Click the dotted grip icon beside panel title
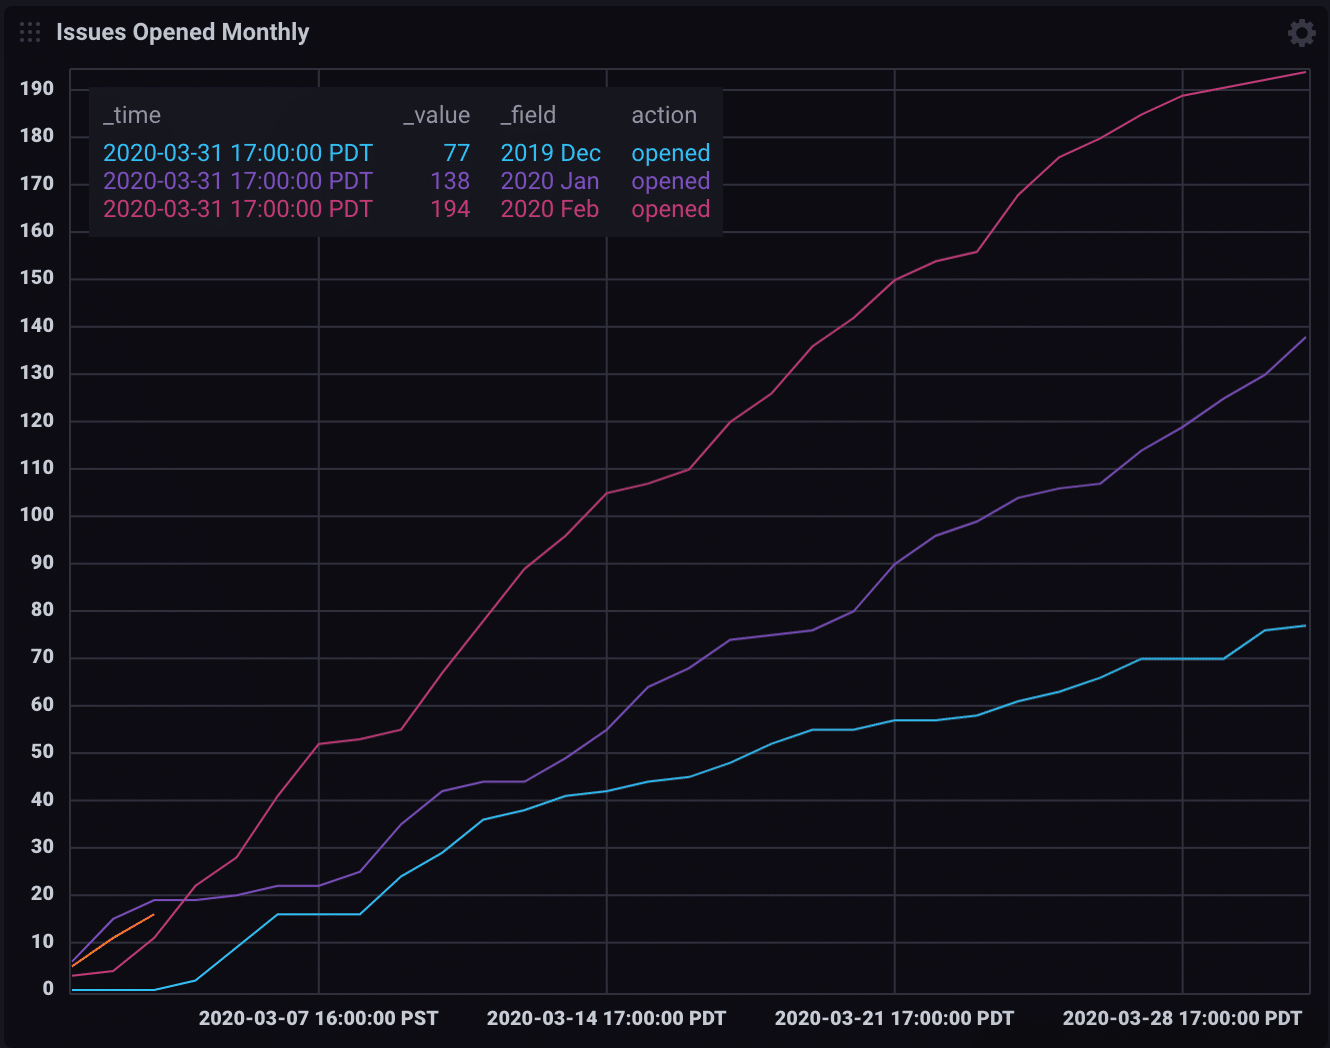Image resolution: width=1330 pixels, height=1048 pixels. [29, 31]
